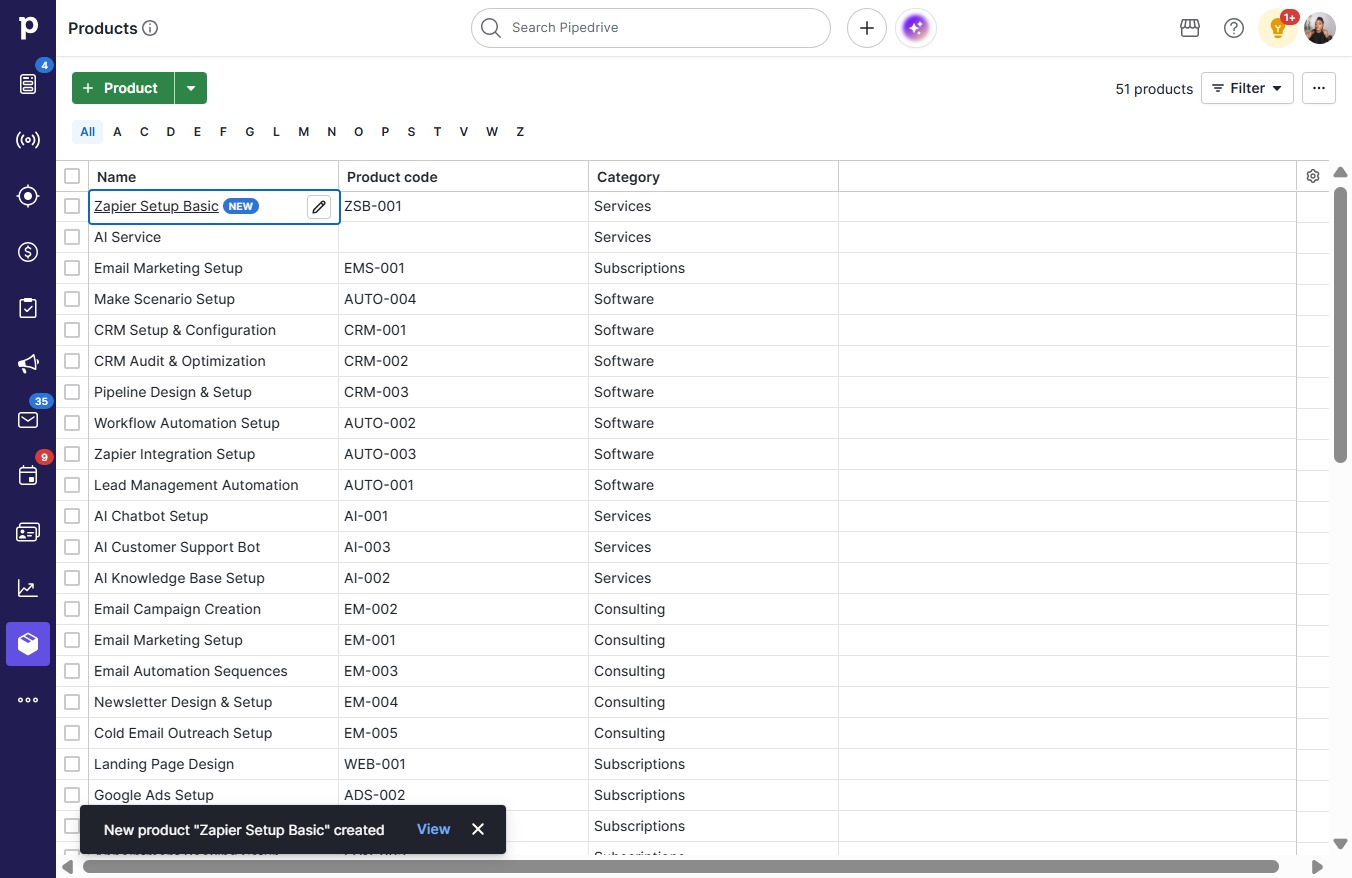Click the Google Ads Setup name
The height and width of the screenshot is (878, 1352).
click(x=154, y=795)
